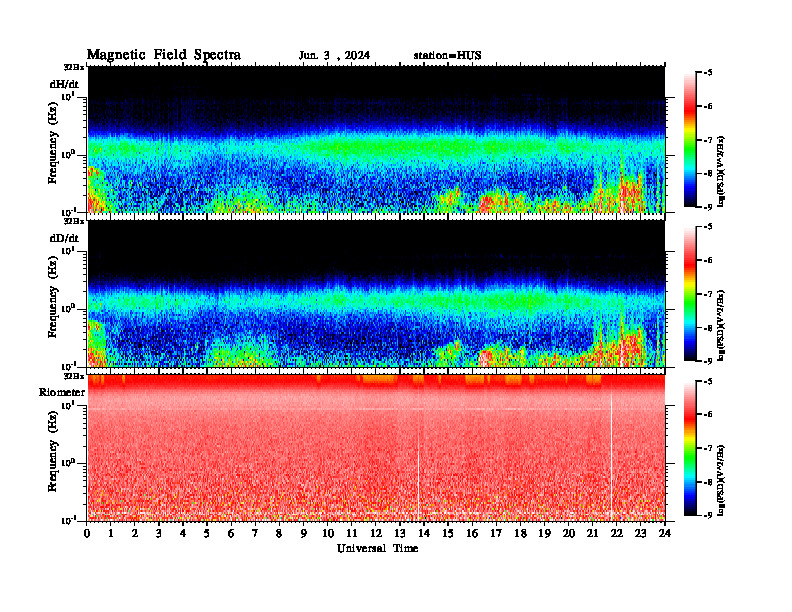Click hour "0" on the Universal Time axis

tap(87, 534)
